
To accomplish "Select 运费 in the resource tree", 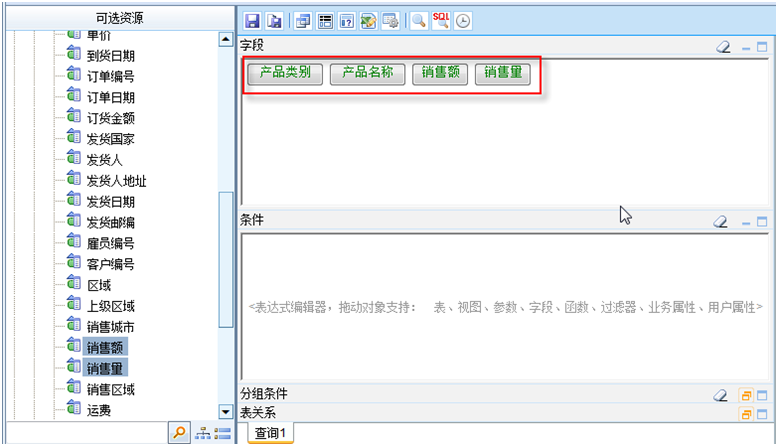I will 99,410.
